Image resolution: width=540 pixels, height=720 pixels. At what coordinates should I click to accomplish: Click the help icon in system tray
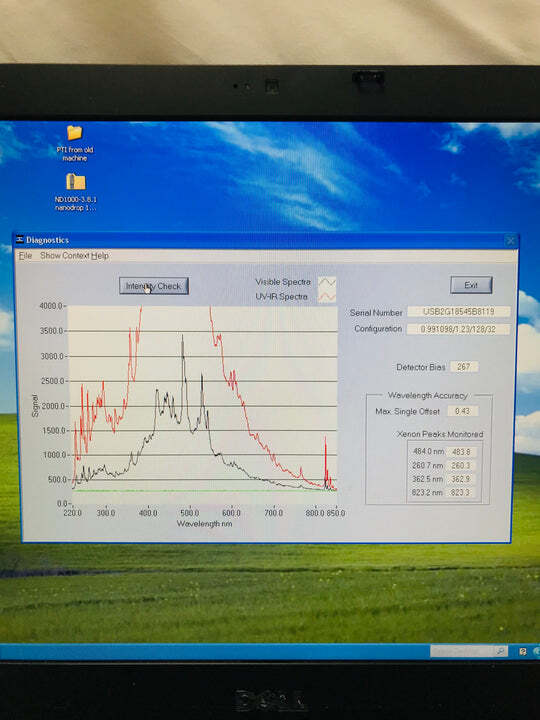tap(523, 651)
